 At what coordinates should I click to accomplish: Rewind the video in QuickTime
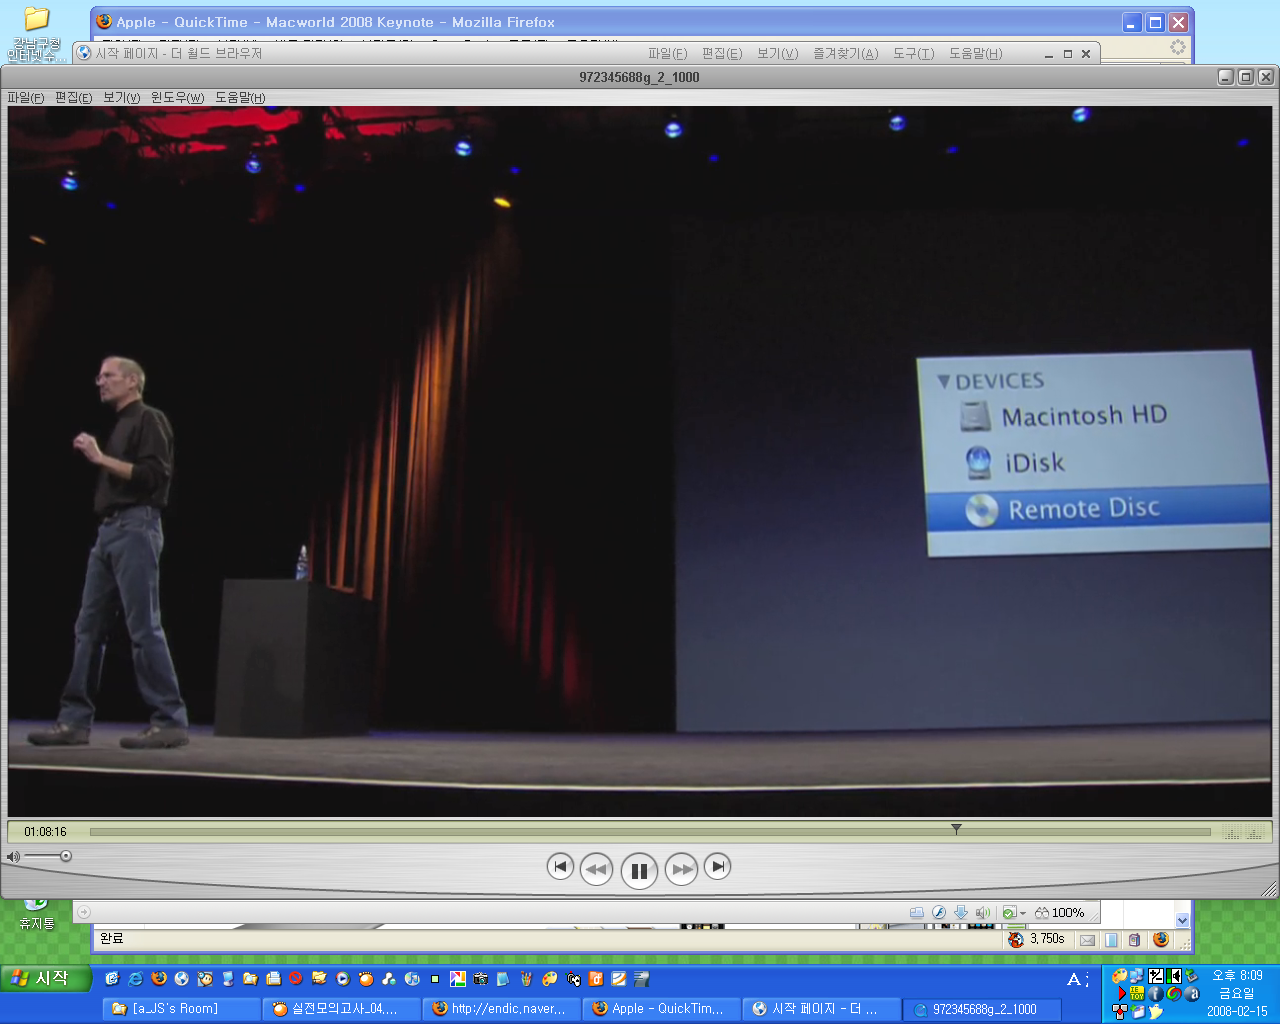coord(596,869)
